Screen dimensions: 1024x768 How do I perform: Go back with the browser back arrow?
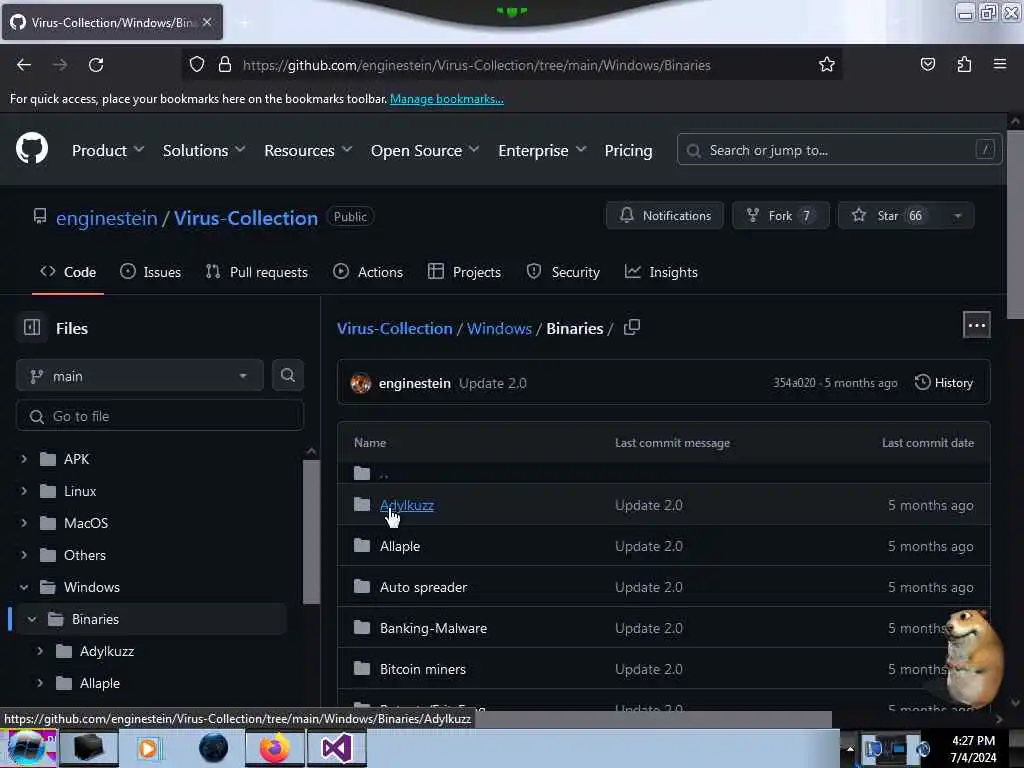click(x=24, y=65)
